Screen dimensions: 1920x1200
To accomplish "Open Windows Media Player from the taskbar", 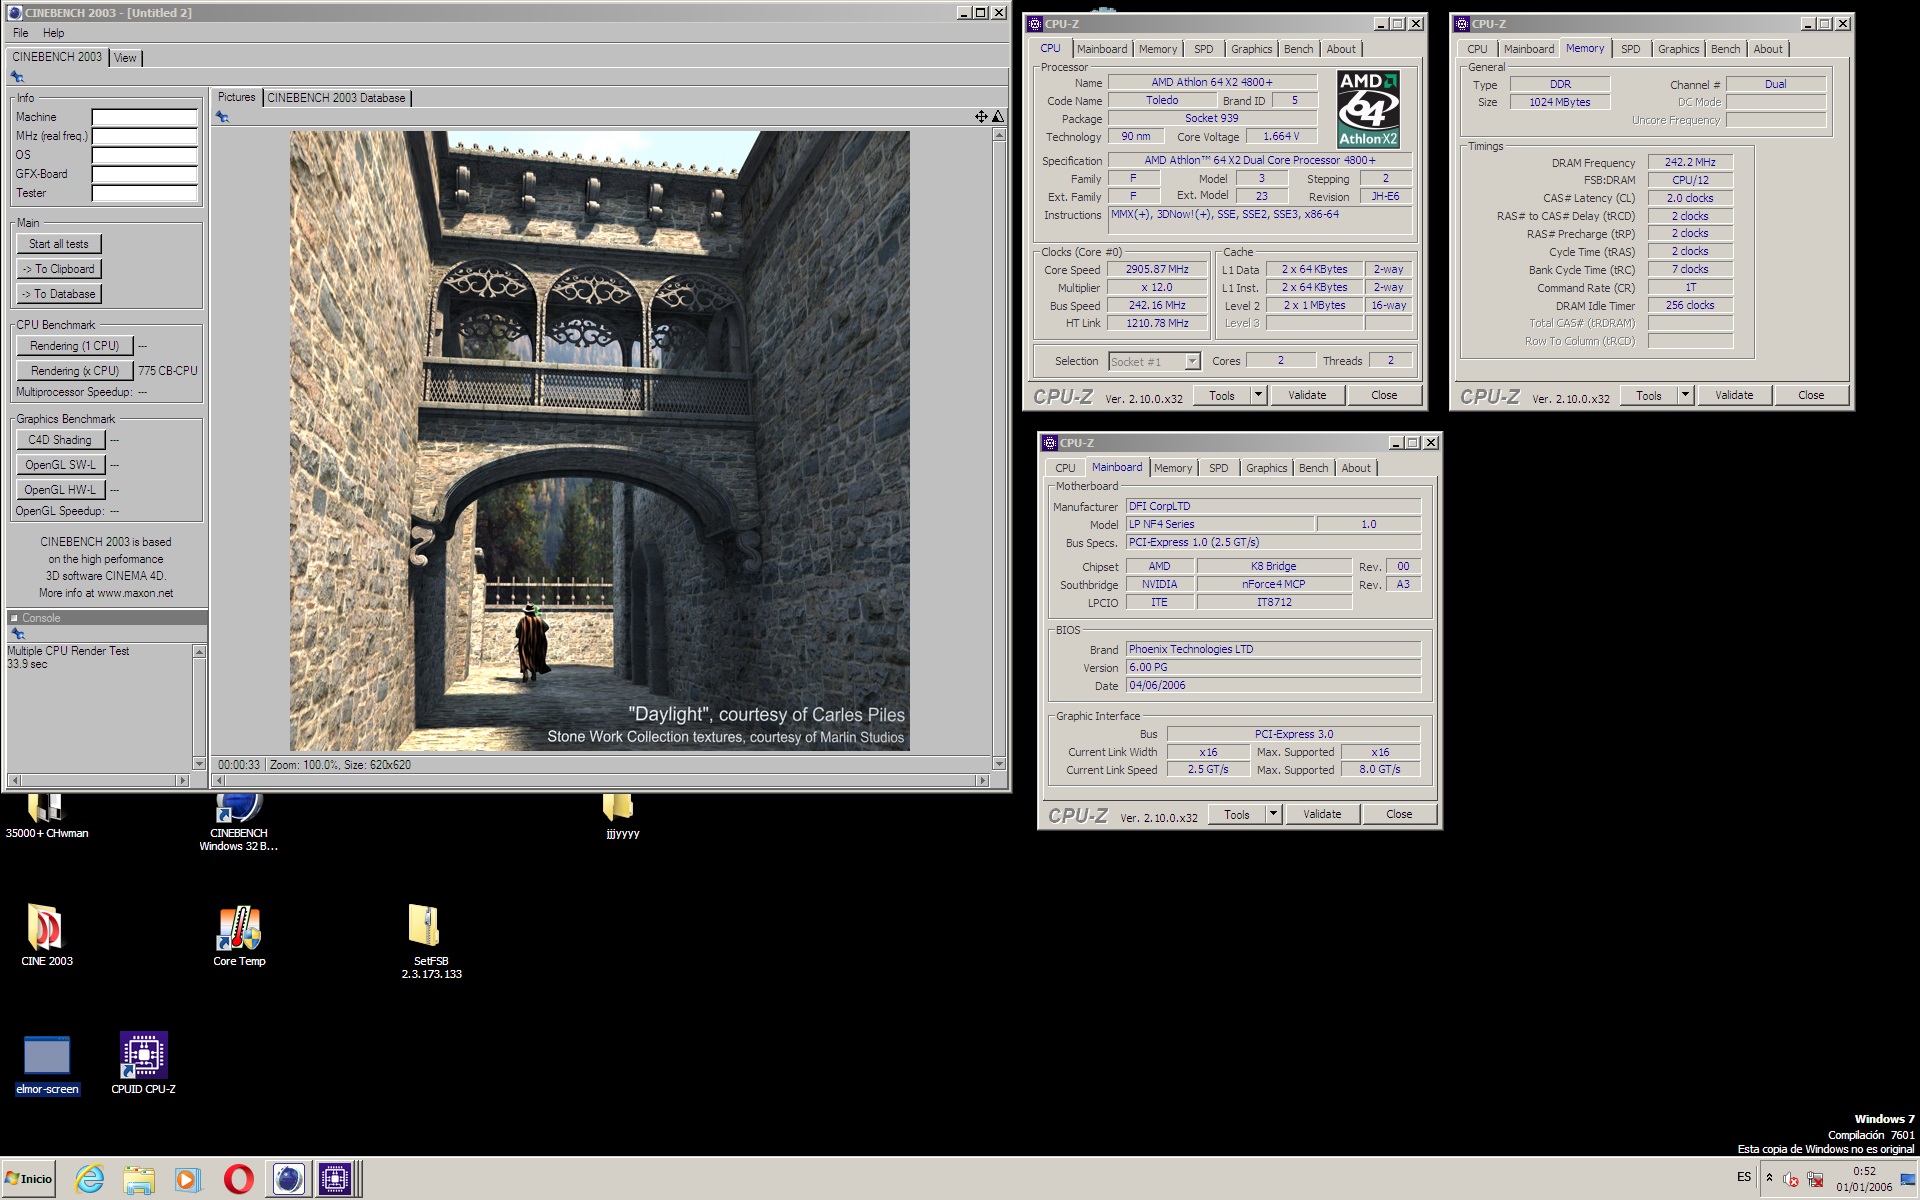I will click(187, 1179).
